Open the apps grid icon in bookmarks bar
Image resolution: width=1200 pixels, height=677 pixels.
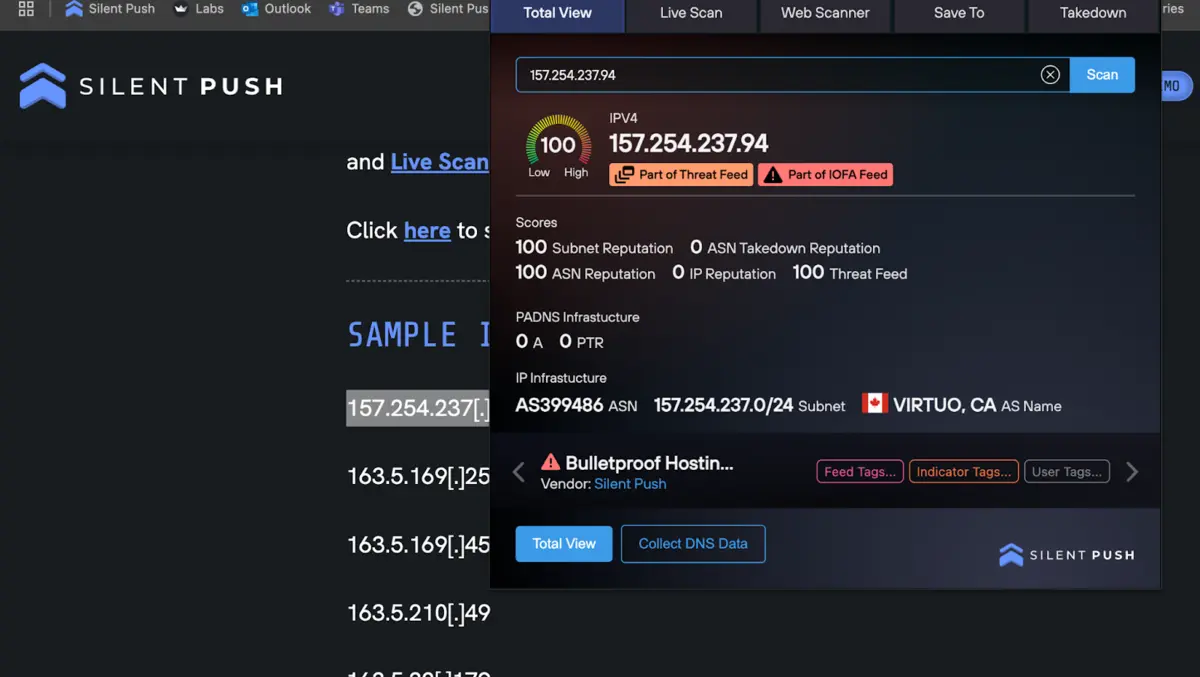pos(27,9)
